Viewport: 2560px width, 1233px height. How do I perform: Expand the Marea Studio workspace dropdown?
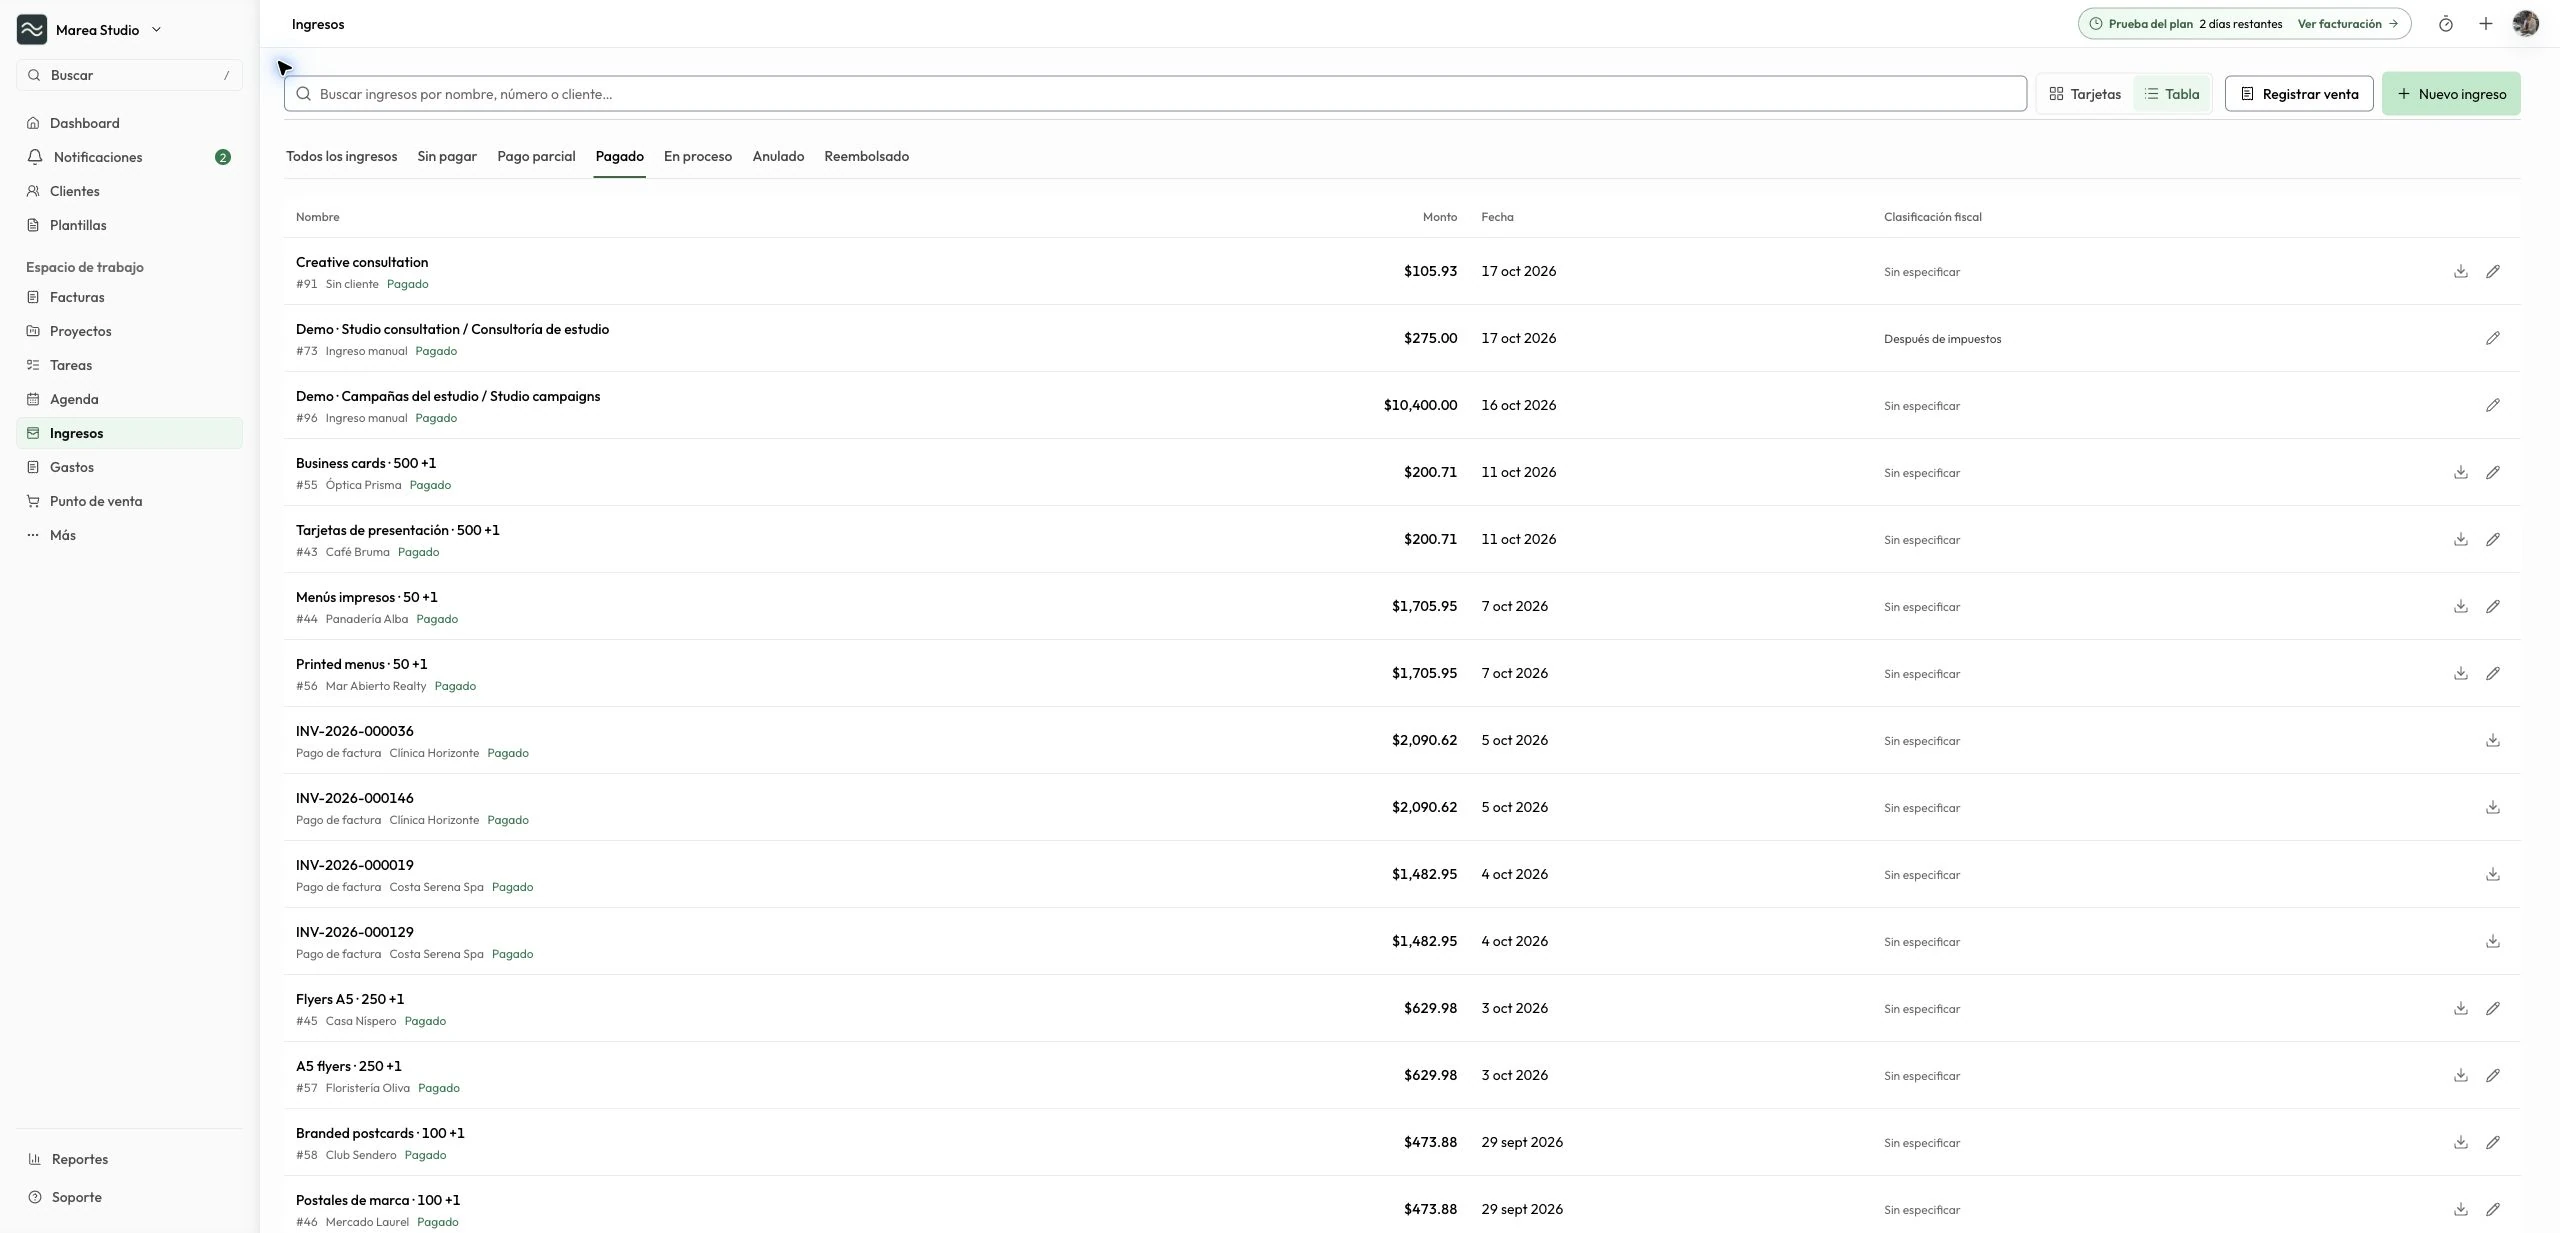pyautogui.click(x=90, y=30)
